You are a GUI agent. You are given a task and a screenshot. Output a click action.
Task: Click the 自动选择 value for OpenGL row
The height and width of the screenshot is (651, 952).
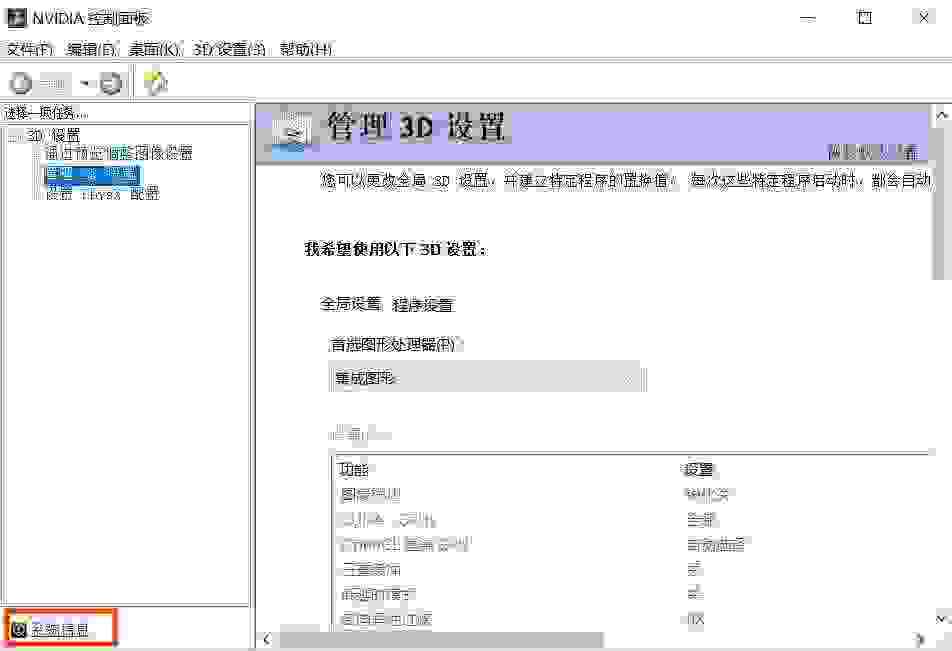(x=716, y=544)
